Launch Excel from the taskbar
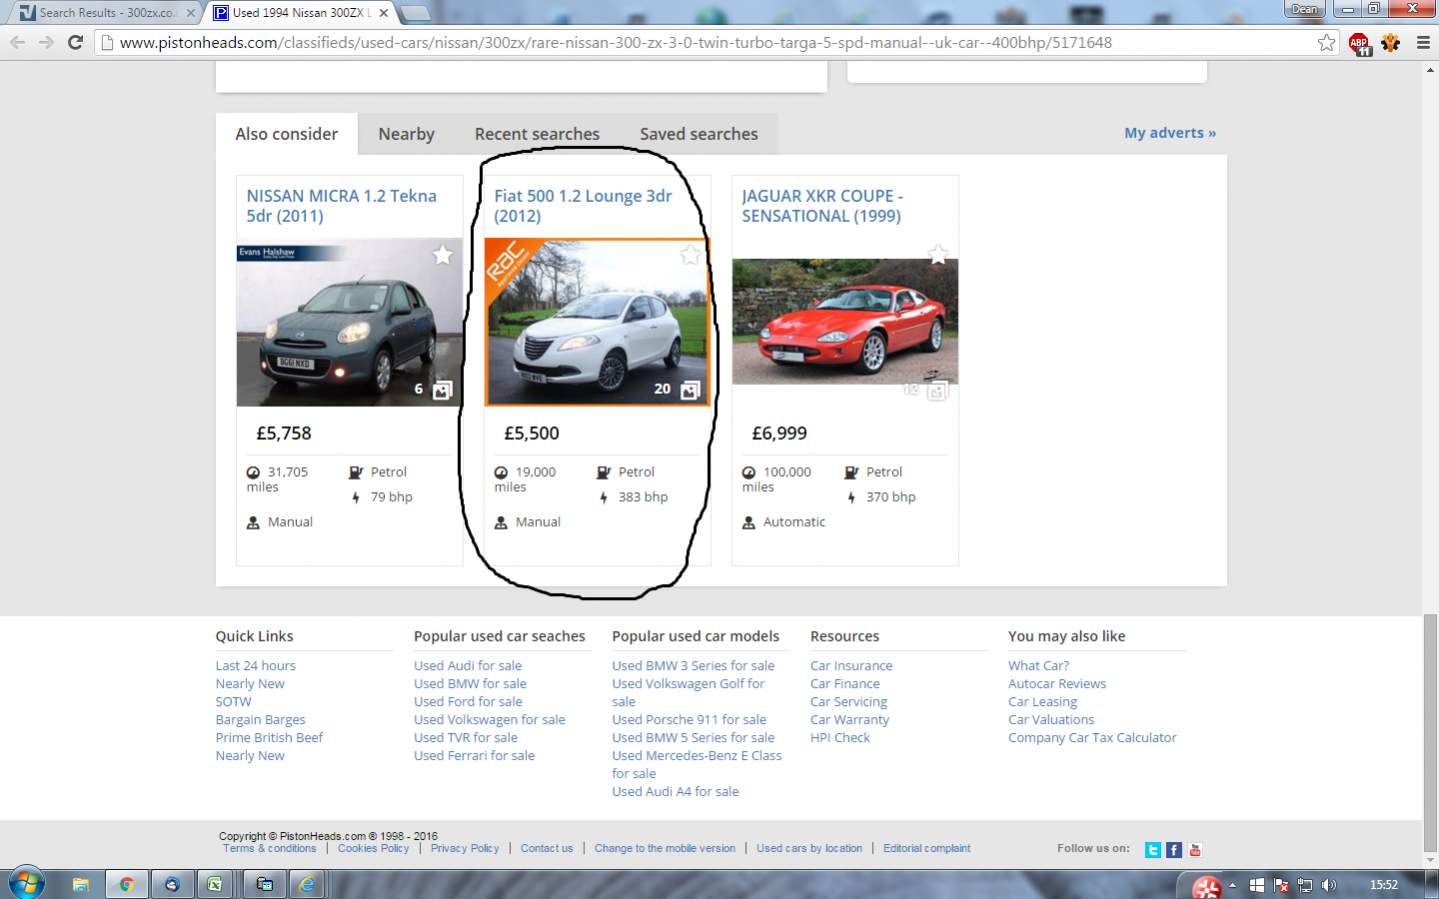 coord(214,884)
